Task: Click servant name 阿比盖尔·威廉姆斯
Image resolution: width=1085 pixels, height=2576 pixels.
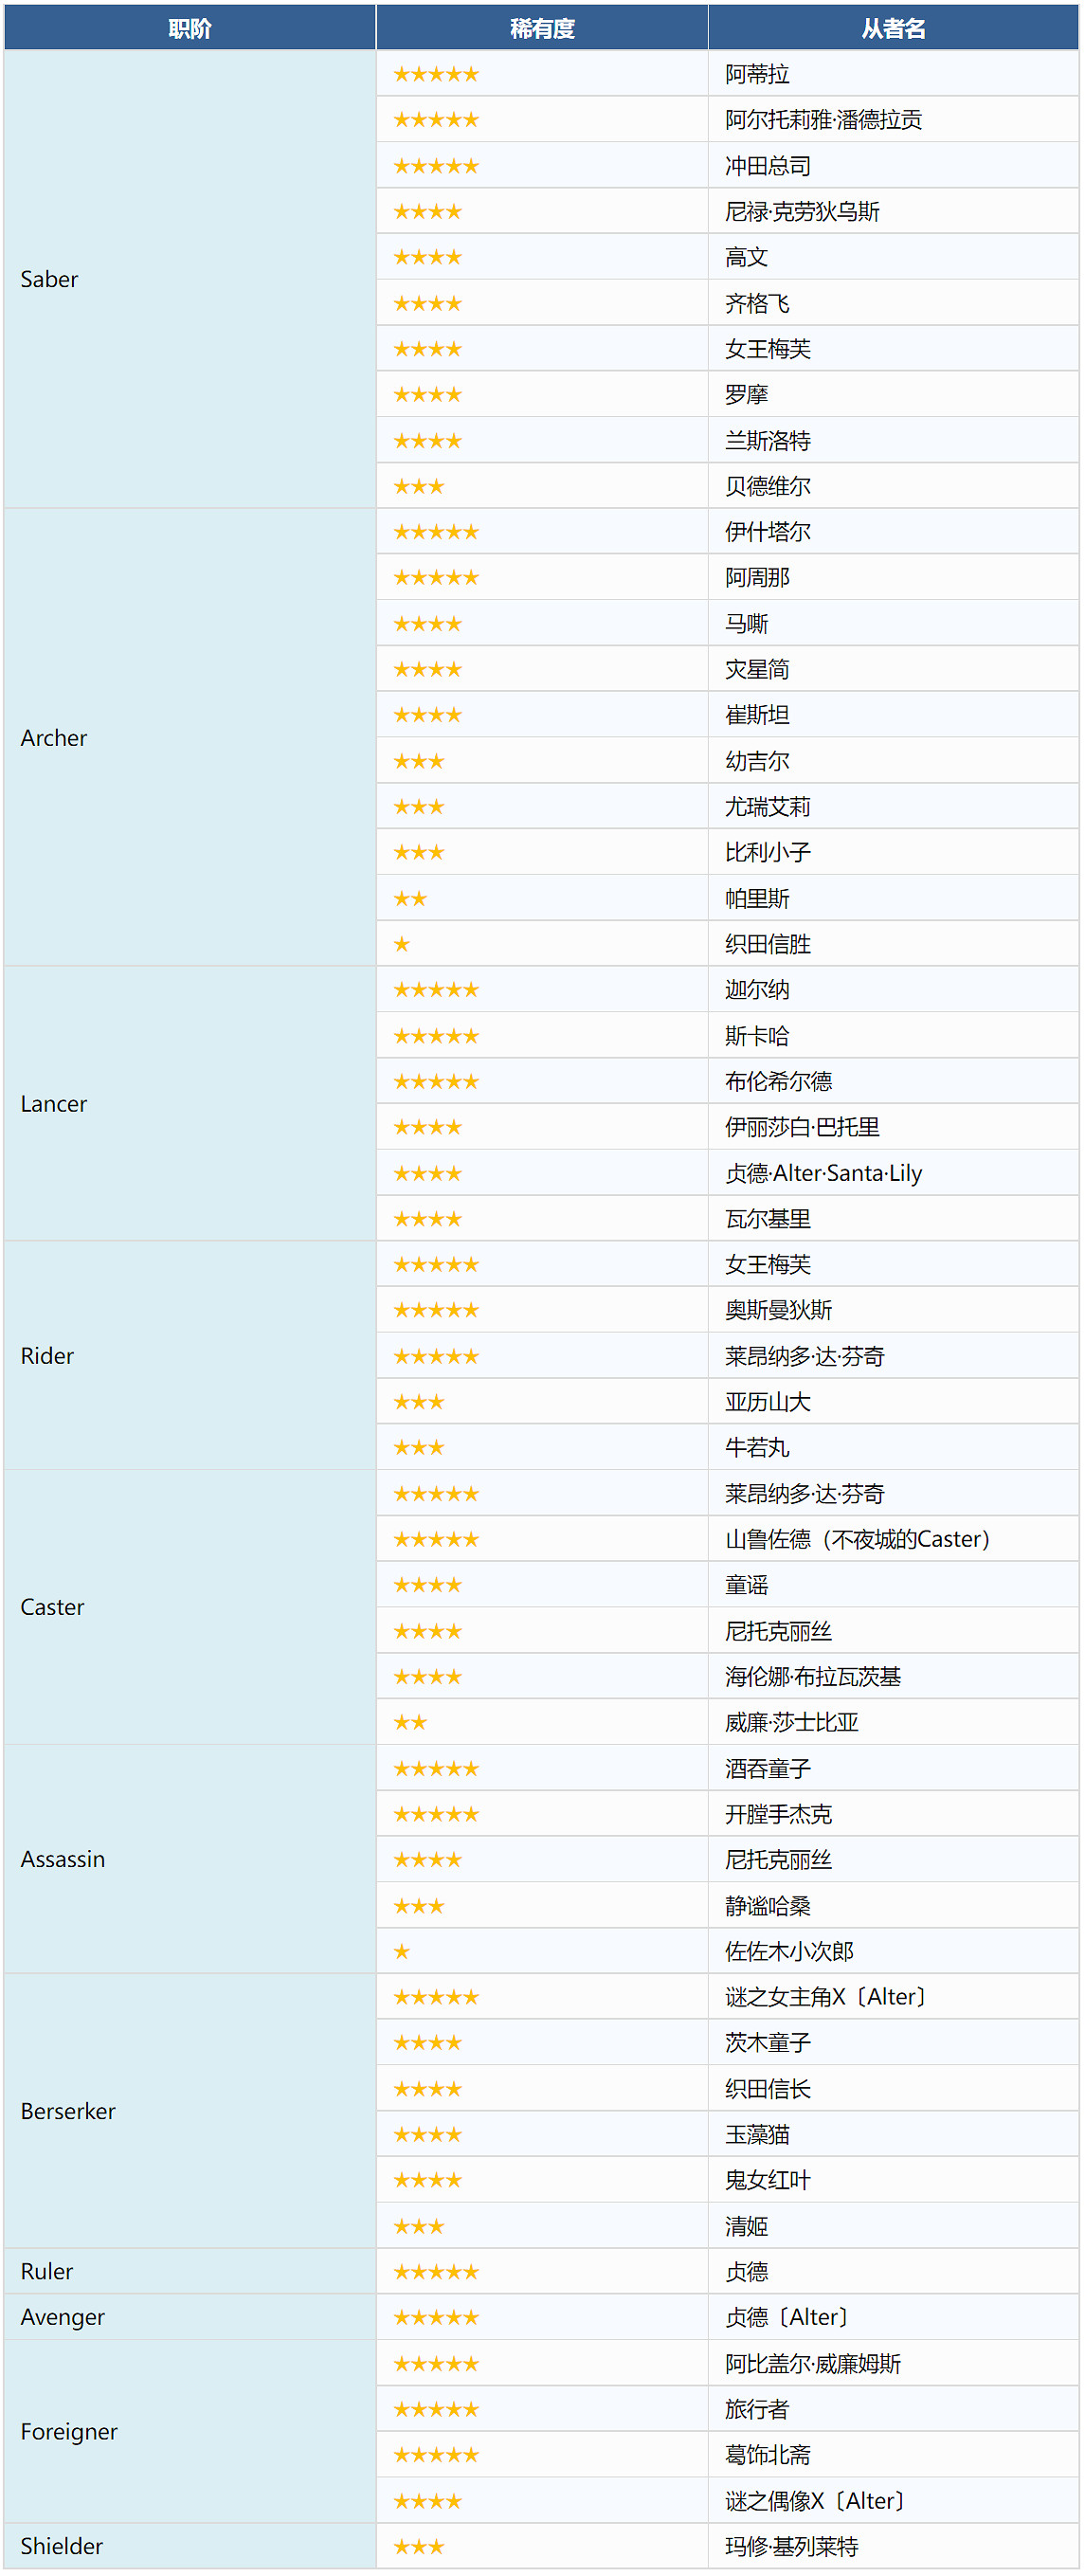Action: 812,2364
